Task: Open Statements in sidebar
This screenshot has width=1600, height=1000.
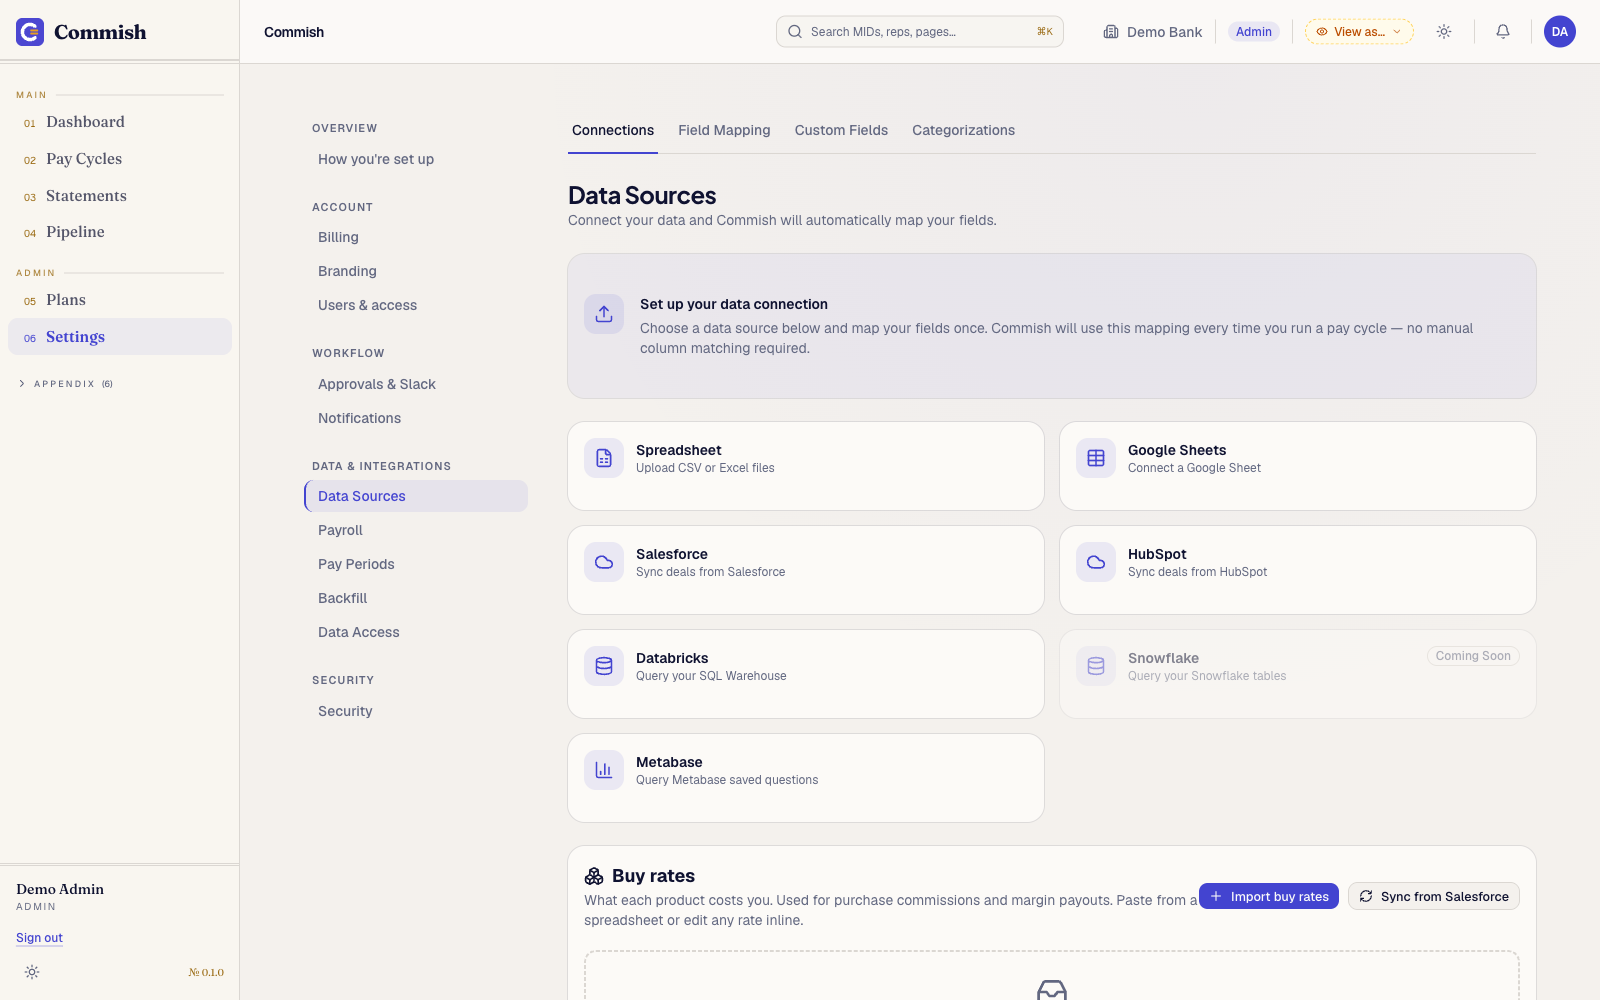Action: (x=120, y=196)
